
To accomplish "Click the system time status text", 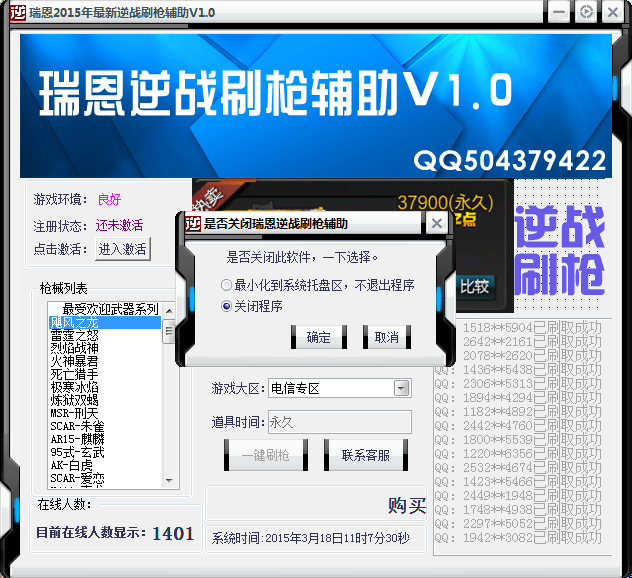I will [x=310, y=538].
